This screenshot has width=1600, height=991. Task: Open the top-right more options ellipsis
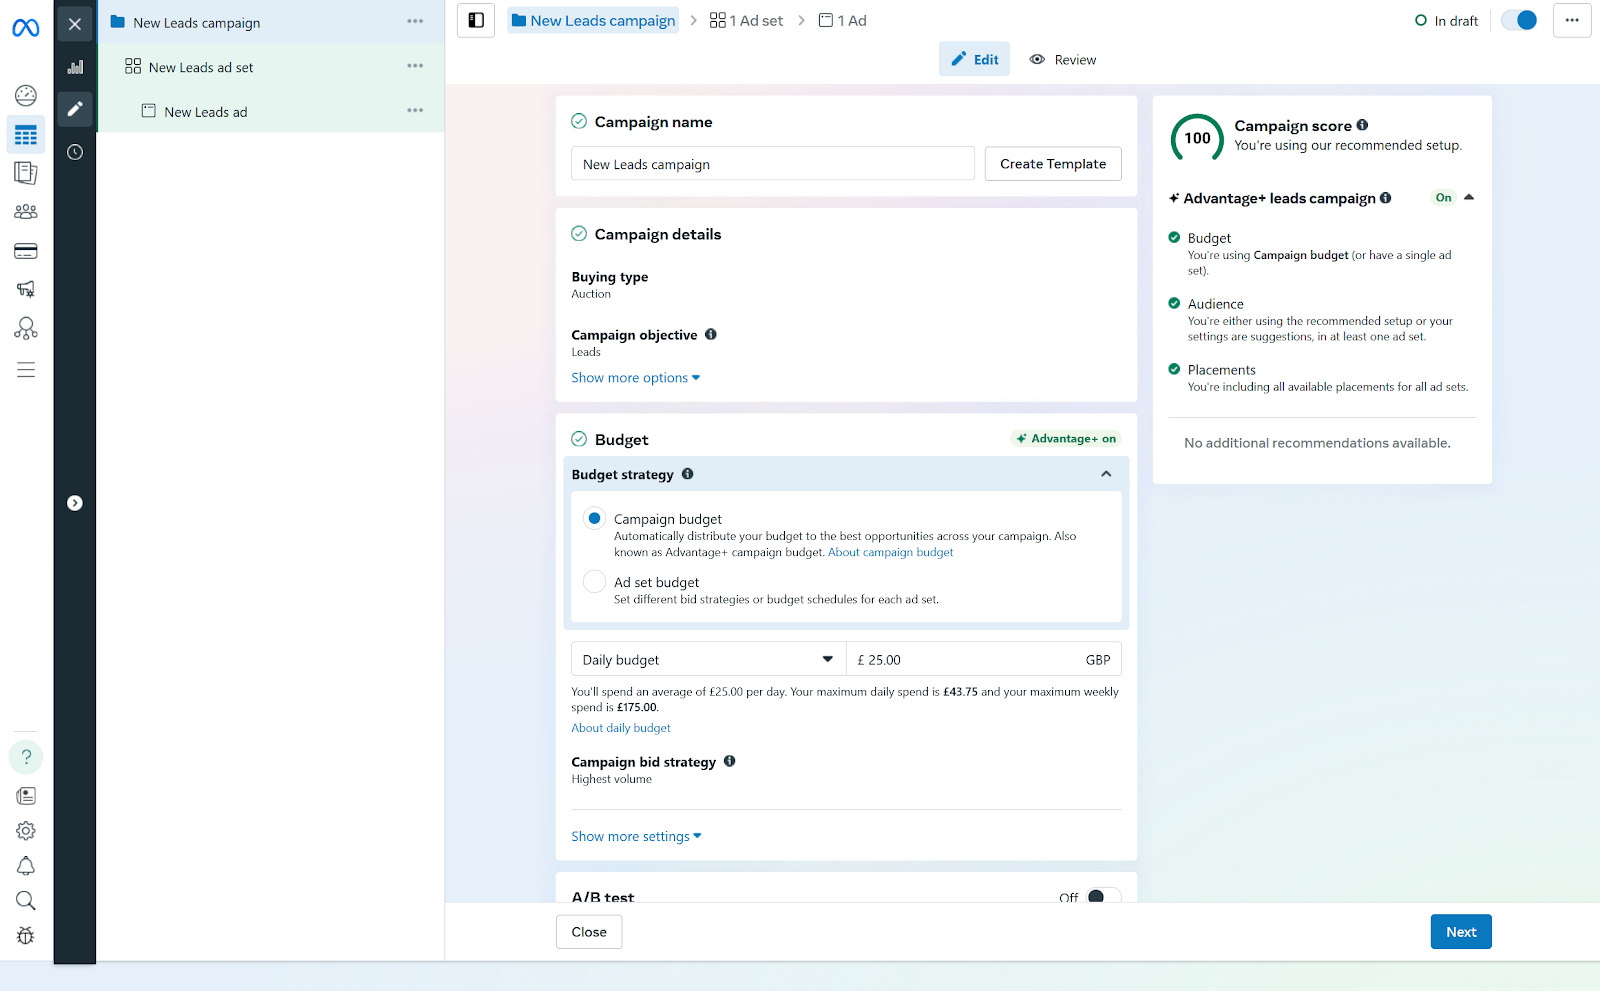click(x=1572, y=20)
